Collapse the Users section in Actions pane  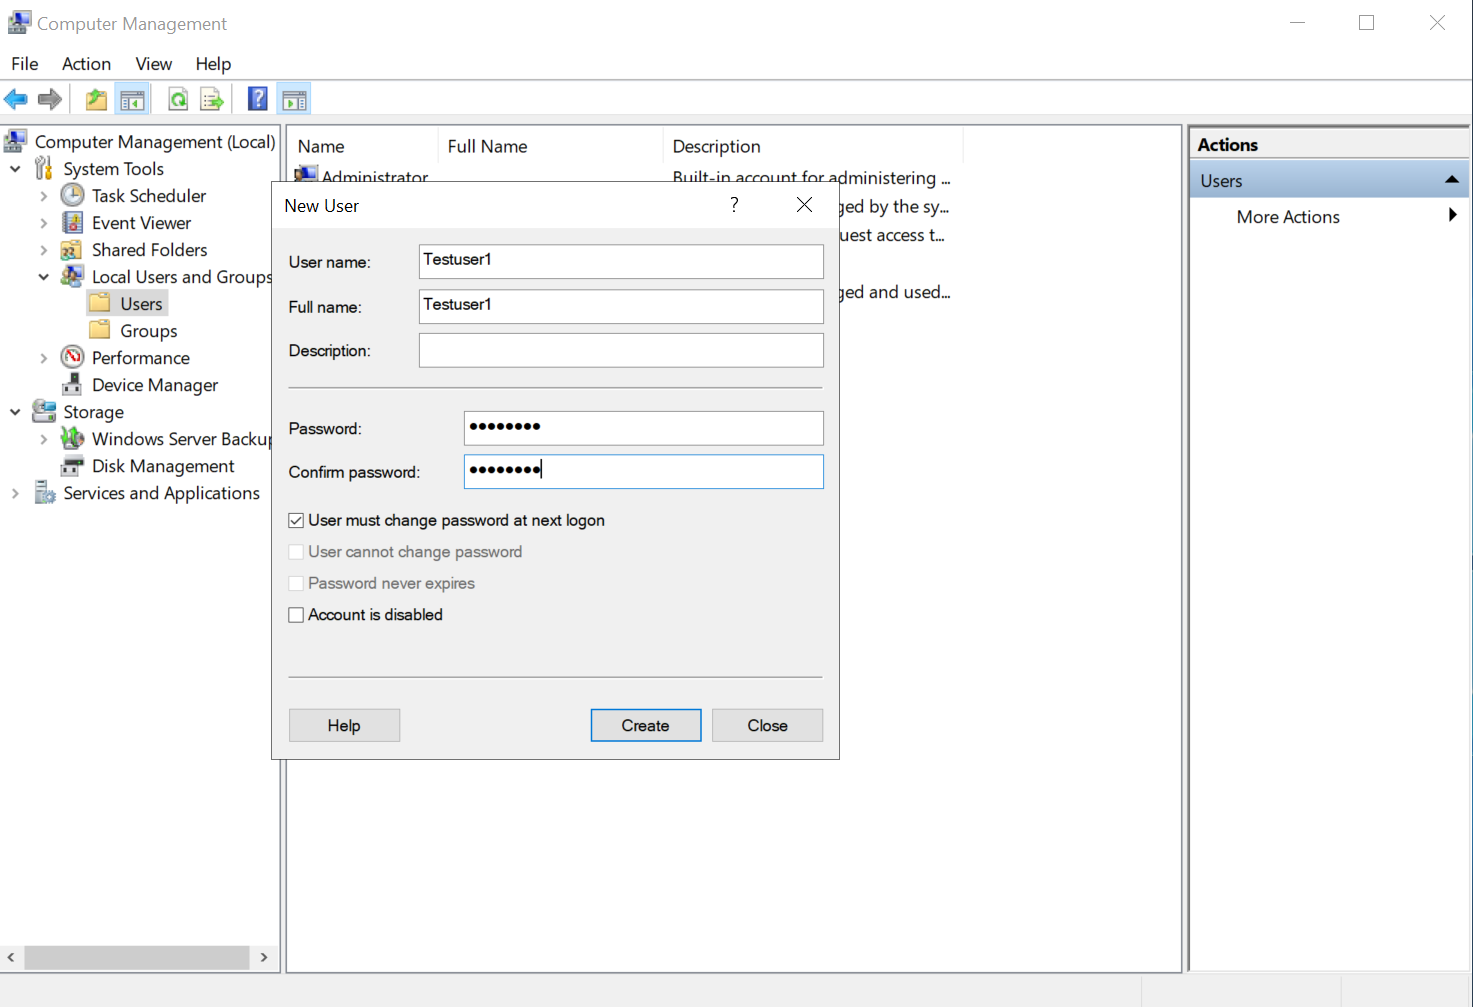[1452, 180]
